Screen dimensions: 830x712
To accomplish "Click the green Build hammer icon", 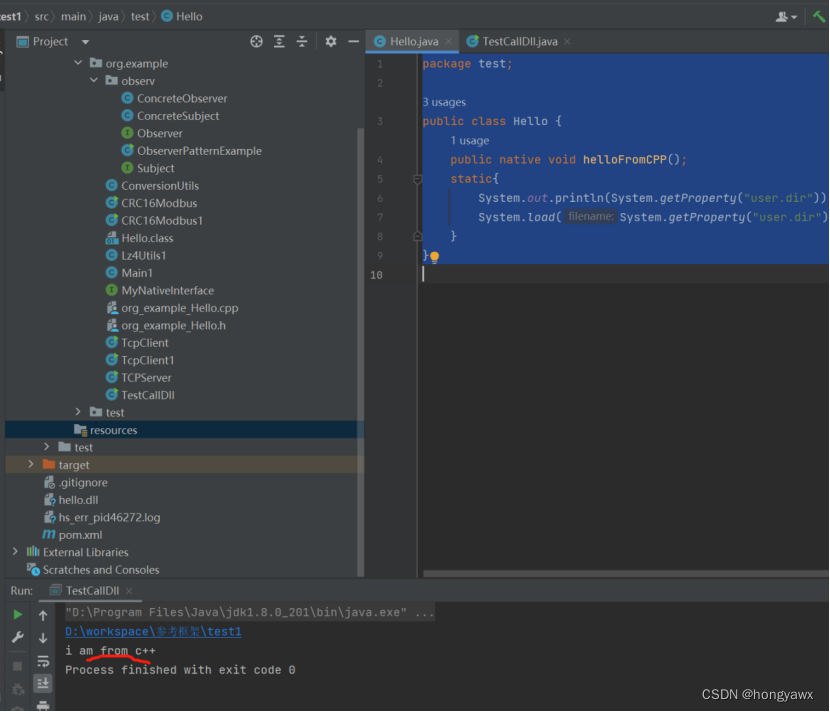I will [819, 16].
